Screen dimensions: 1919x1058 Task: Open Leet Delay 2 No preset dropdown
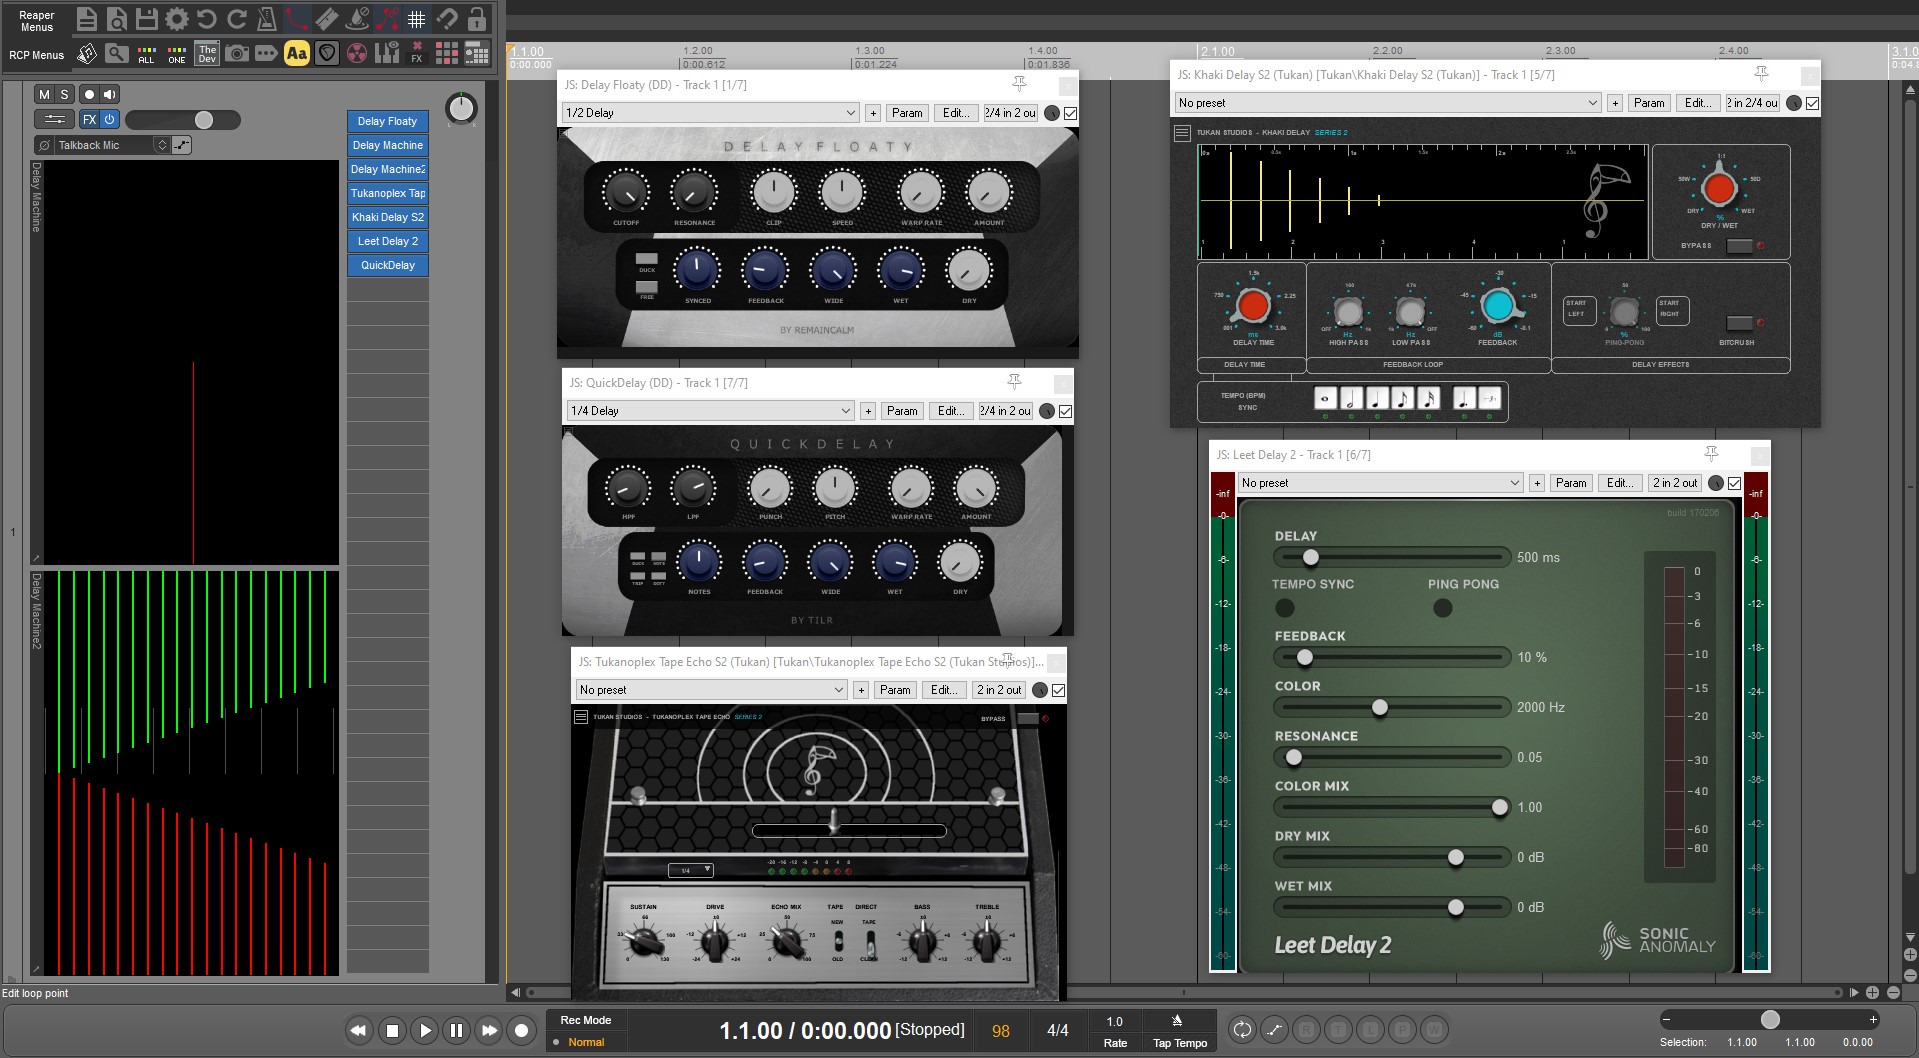coord(1380,483)
